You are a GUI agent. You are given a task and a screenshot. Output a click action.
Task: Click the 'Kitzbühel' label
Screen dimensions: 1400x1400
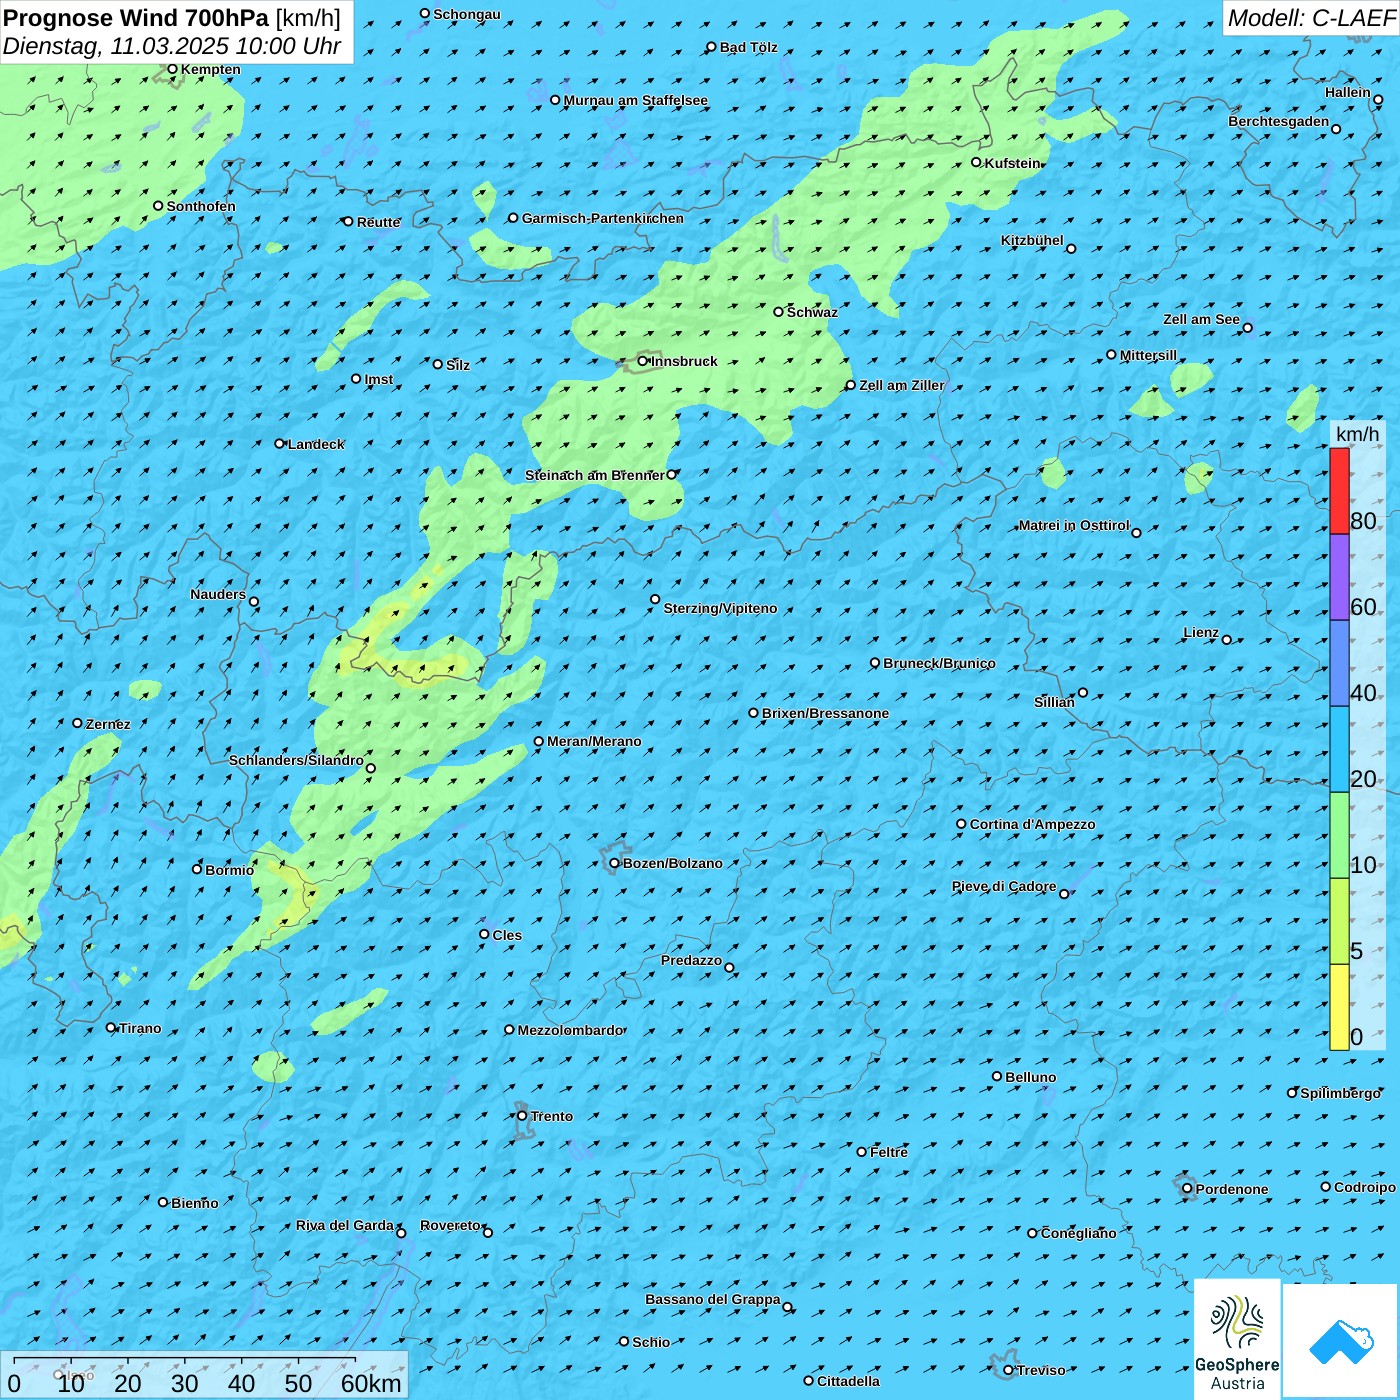[x=1032, y=240]
